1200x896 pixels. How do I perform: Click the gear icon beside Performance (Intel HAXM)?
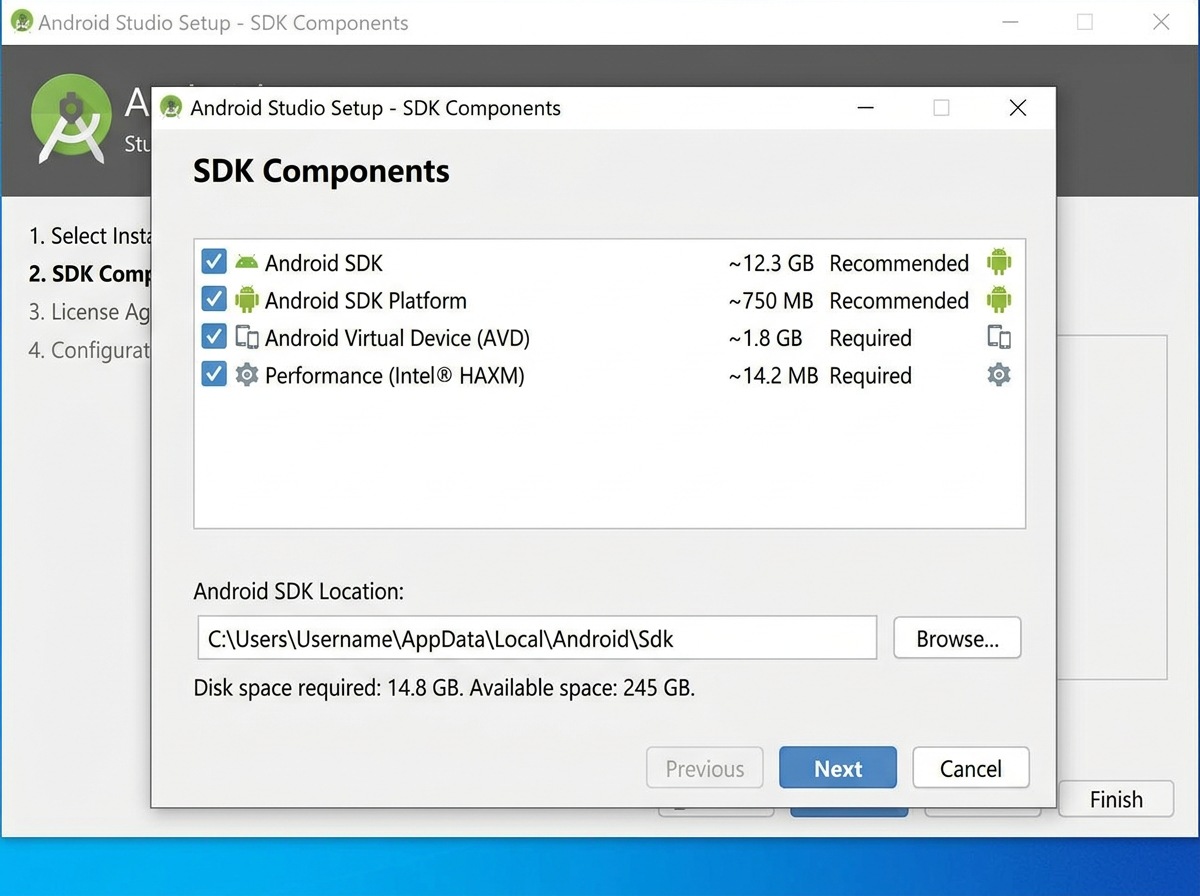[246, 375]
